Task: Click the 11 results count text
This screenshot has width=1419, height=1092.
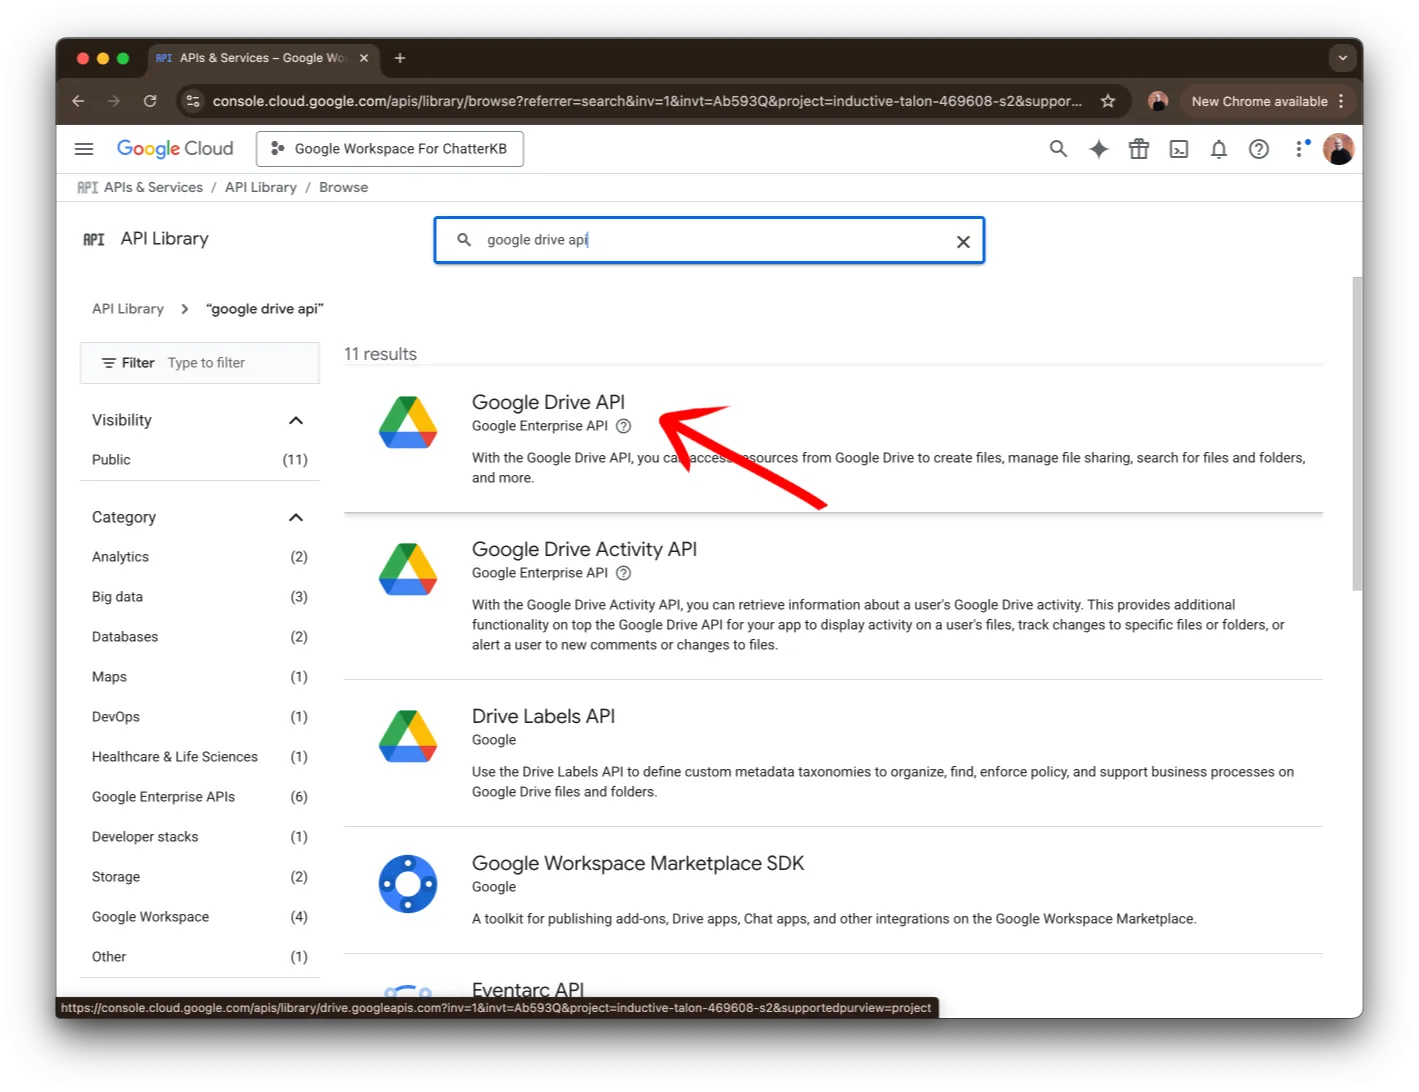Action: (380, 354)
